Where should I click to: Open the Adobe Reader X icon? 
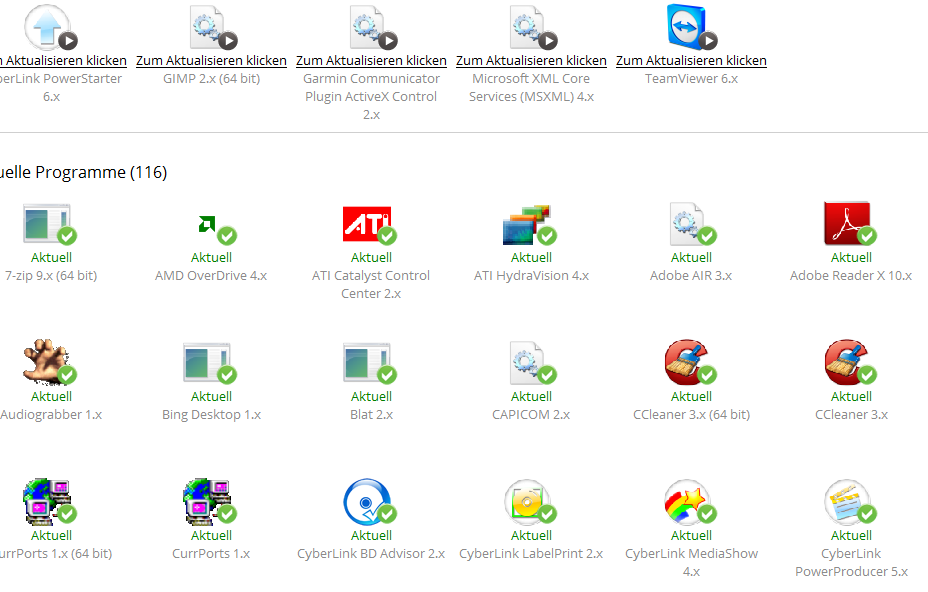[x=848, y=225]
